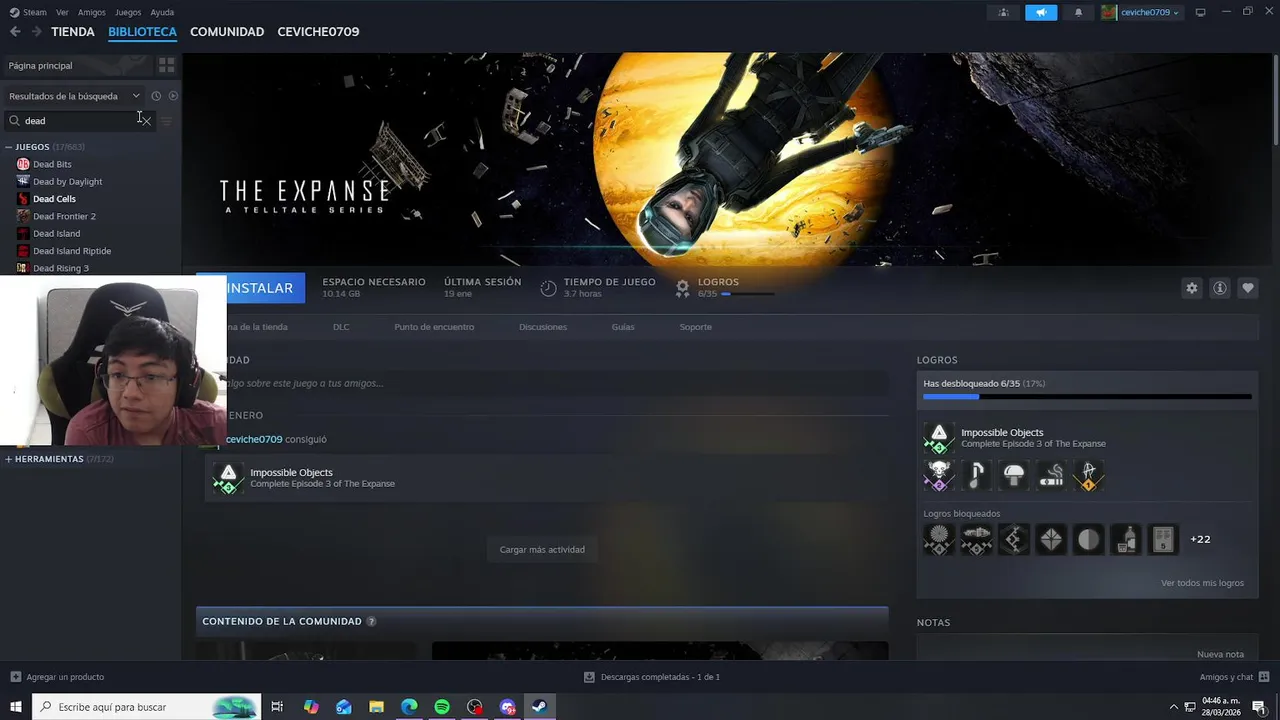Open the CEVICHE0709 profile tab

pos(318,32)
